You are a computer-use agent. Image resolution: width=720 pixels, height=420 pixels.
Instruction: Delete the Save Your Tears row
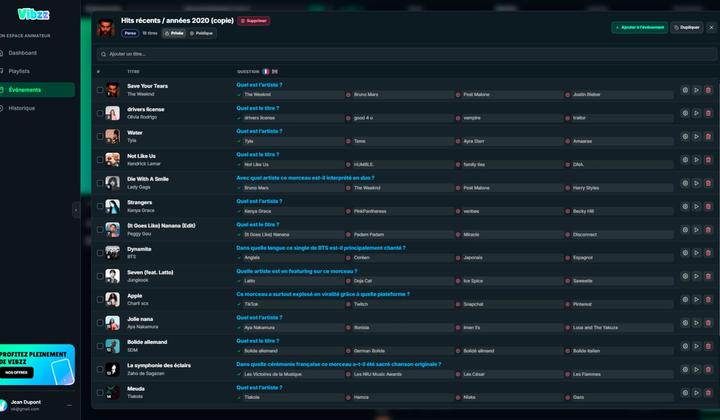point(708,90)
